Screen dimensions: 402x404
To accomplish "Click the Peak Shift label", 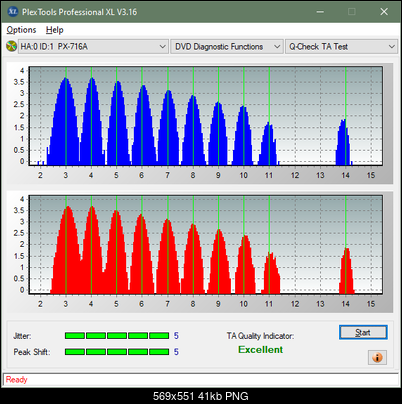I will coord(32,352).
